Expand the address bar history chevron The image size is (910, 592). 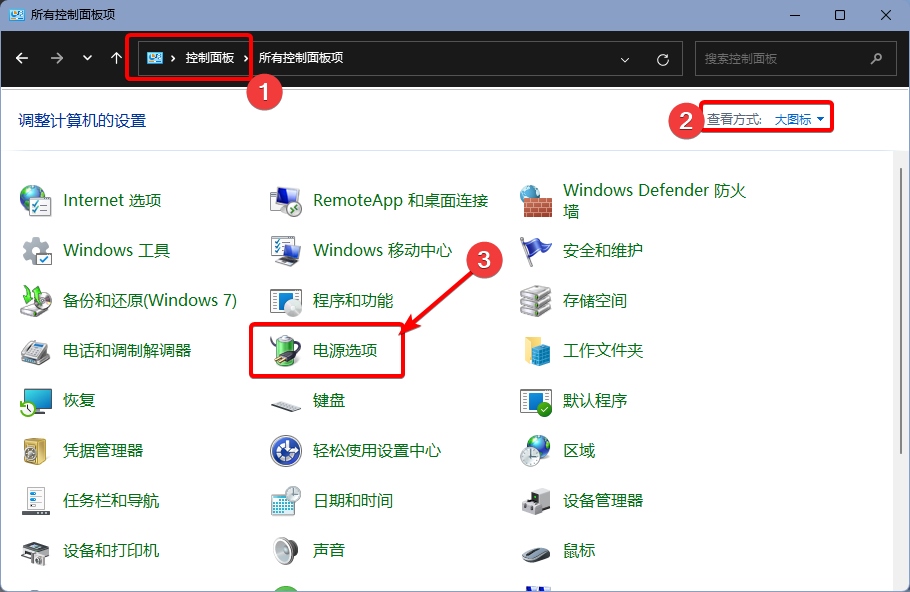click(x=625, y=59)
